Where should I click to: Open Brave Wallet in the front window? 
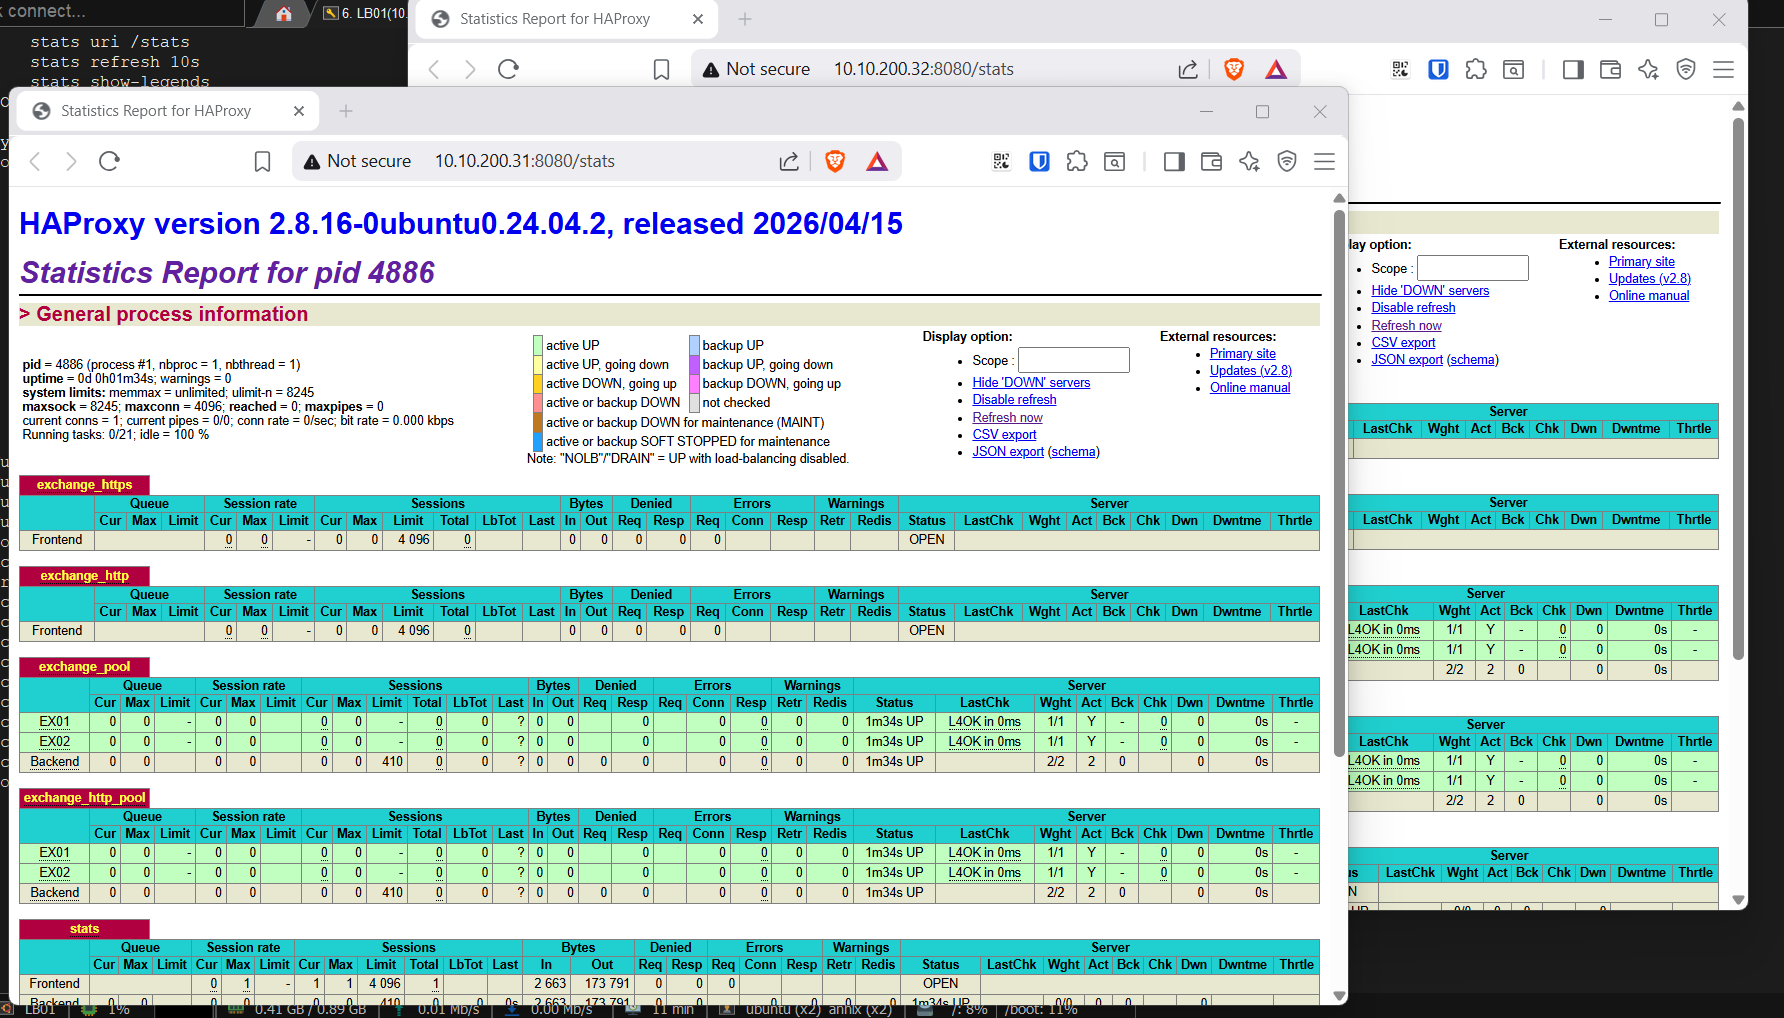coord(1211,161)
